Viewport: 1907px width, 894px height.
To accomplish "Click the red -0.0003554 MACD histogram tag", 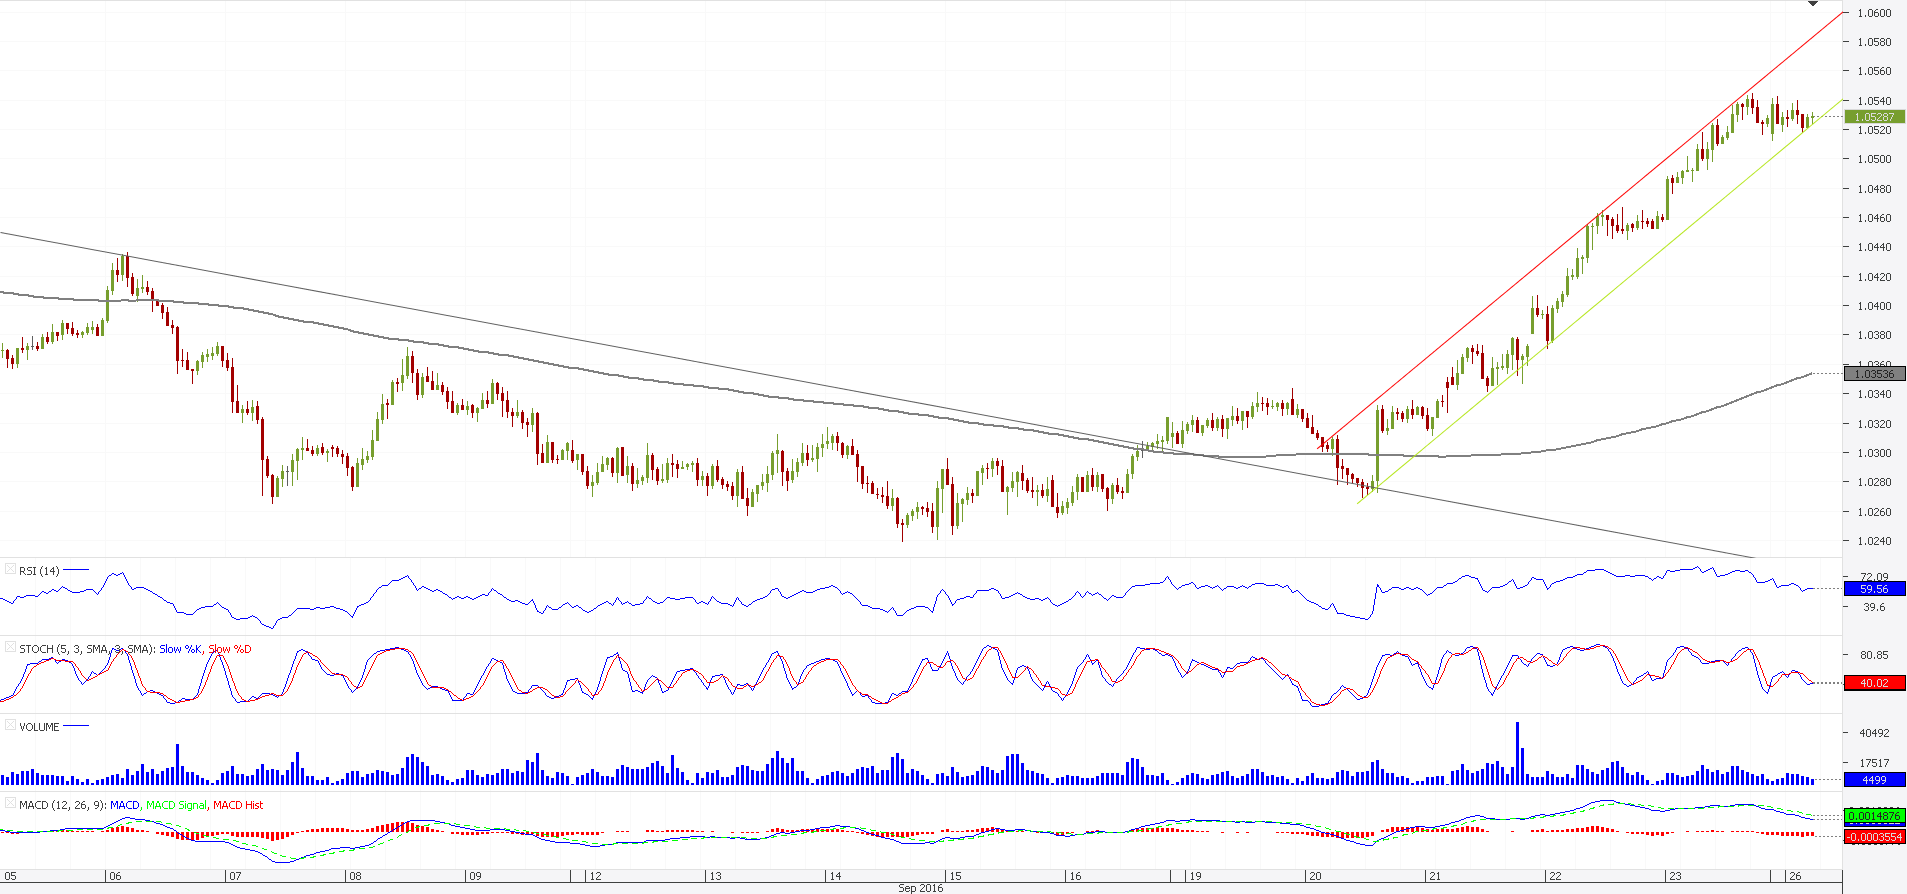I will (x=1874, y=837).
